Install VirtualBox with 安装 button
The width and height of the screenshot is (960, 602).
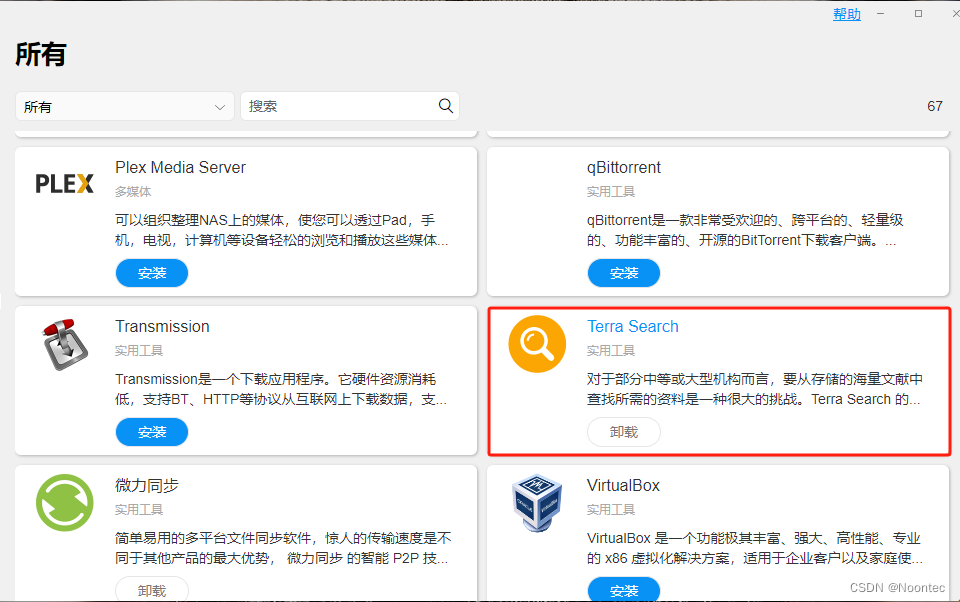624,590
